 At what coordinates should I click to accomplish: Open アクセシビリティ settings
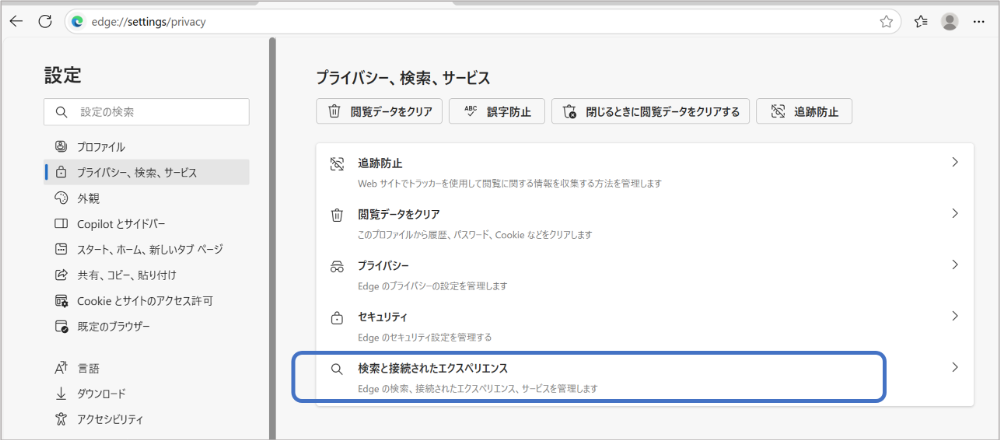[x=147, y=419]
